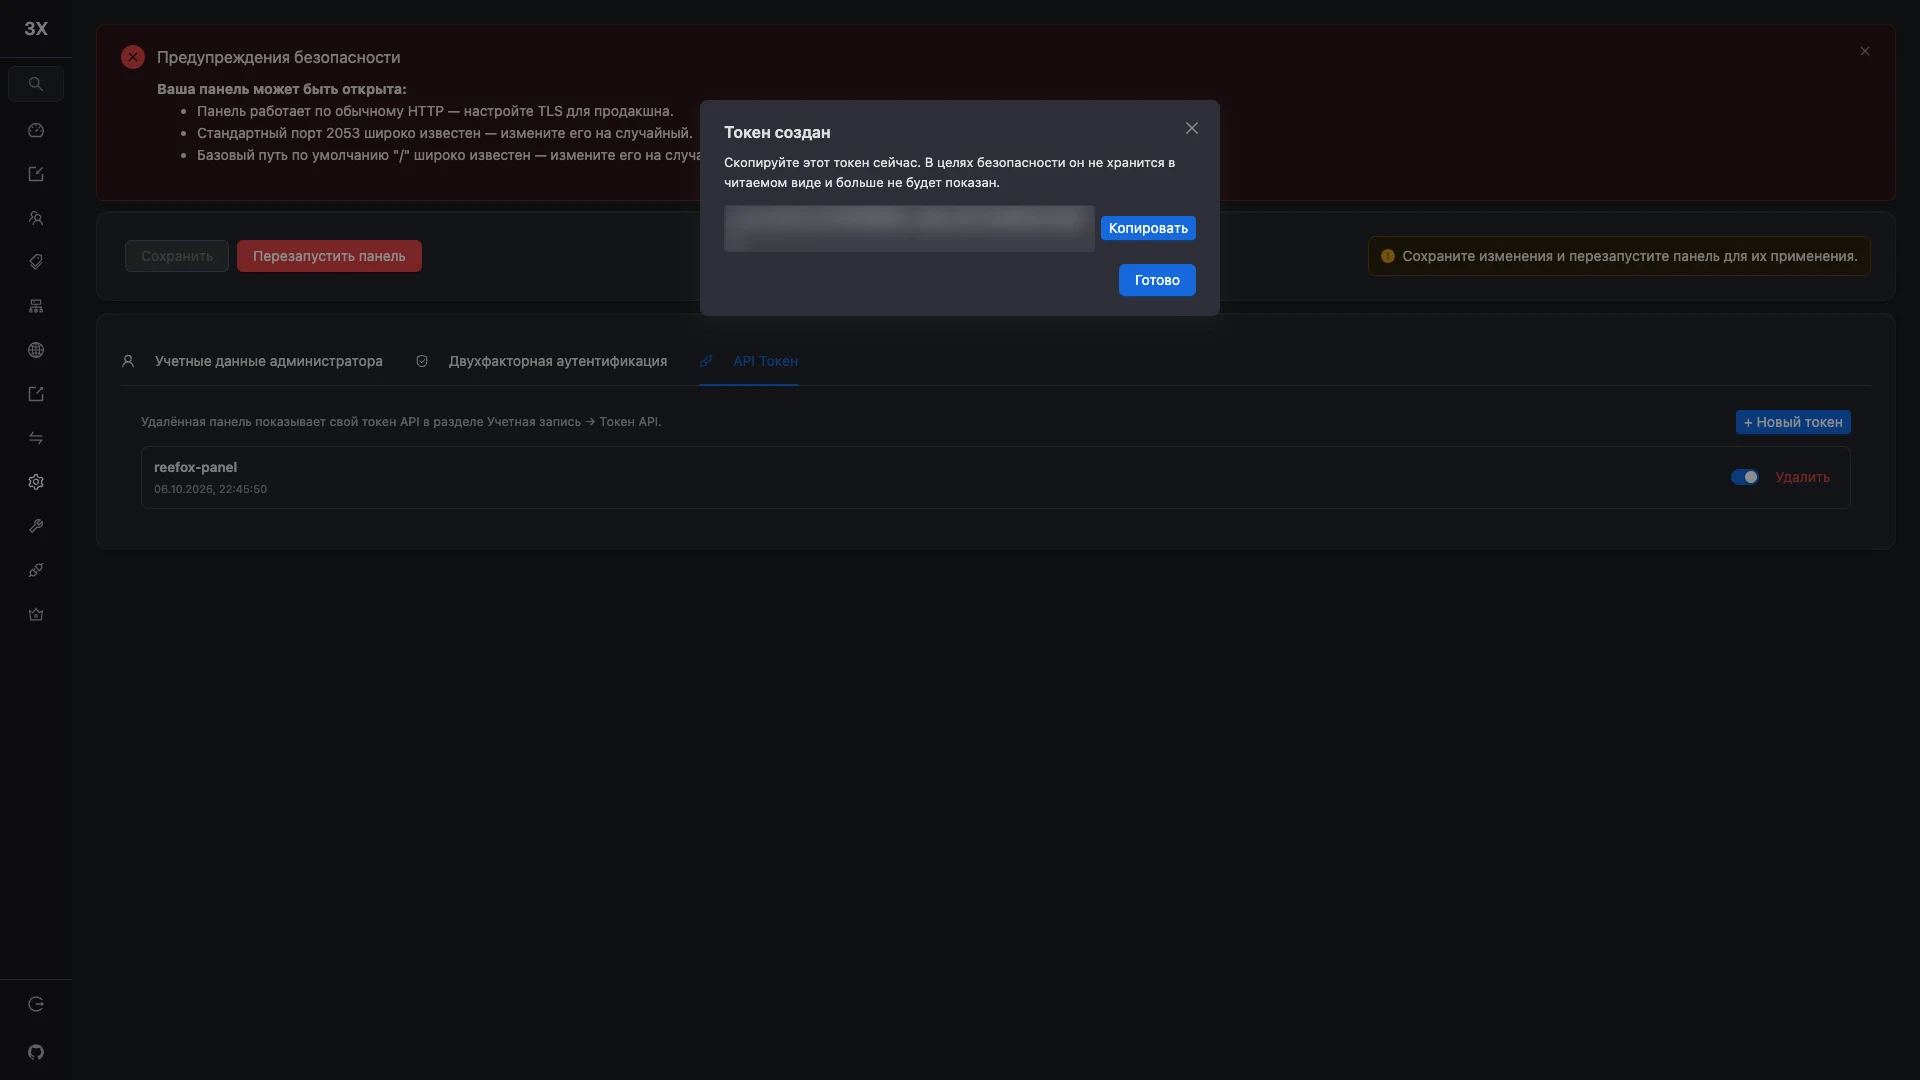The height and width of the screenshot is (1080, 1920).
Task: Click Удалить for reefox-panel token
Action: click(1802, 477)
